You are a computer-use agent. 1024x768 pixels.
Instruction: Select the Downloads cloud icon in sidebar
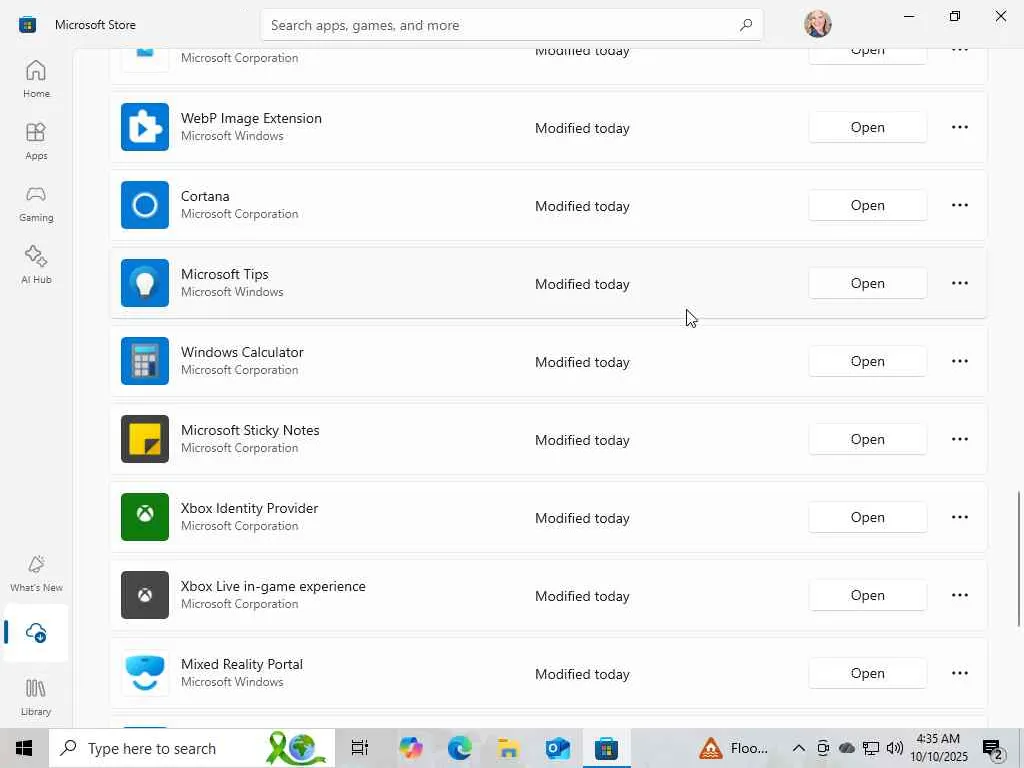tap(36, 633)
